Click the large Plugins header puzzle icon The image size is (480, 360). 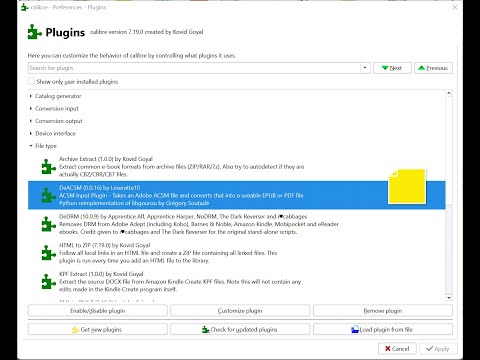[x=34, y=32]
